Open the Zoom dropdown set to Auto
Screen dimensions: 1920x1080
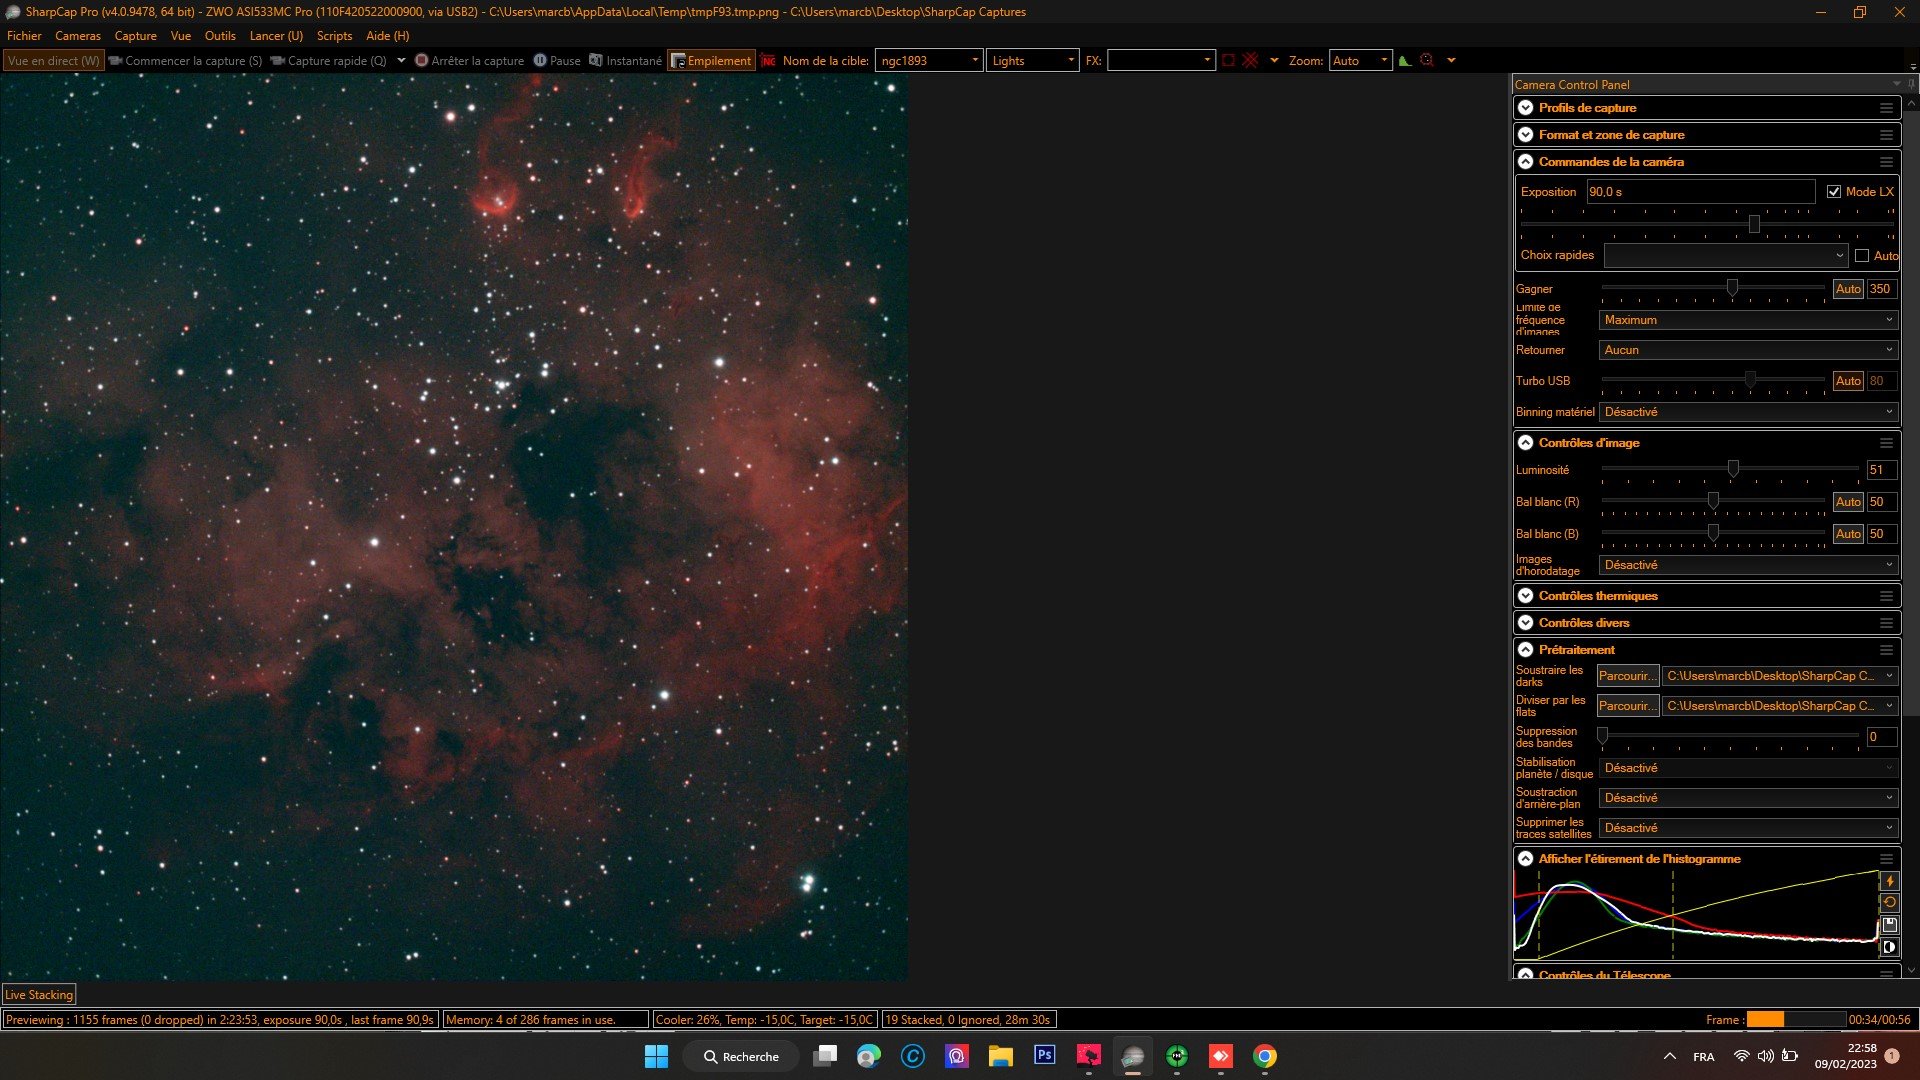pos(1360,61)
